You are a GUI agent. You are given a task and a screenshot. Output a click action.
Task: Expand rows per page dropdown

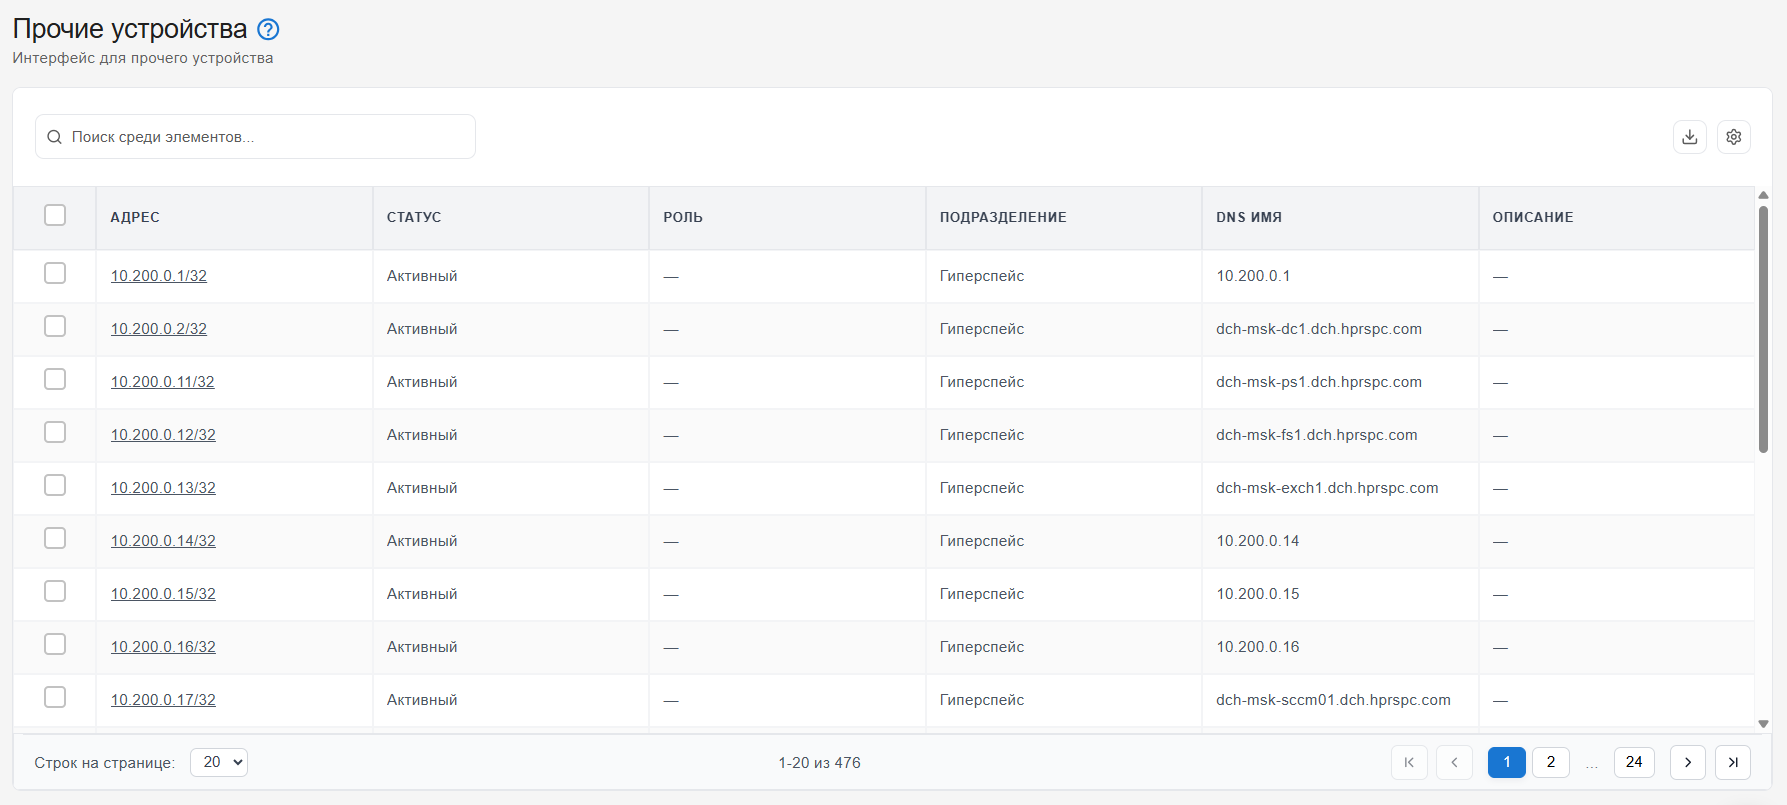[219, 762]
